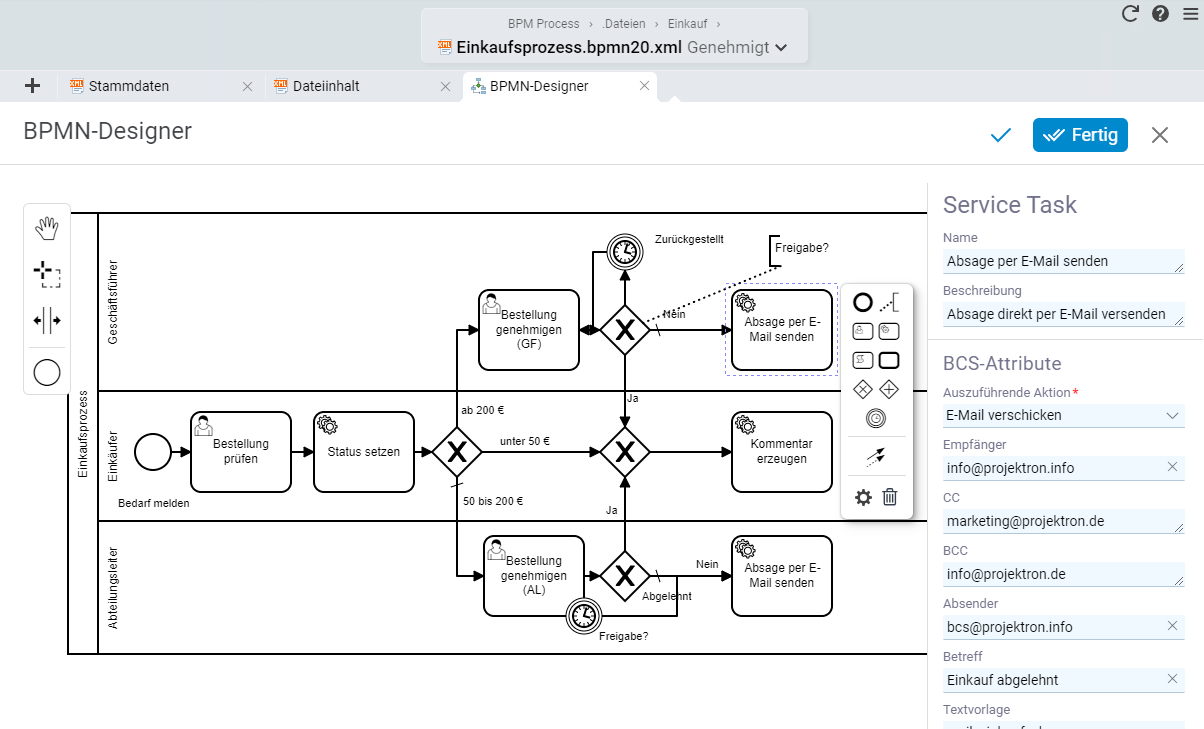Edit the CC field
Screen dimensions: 1204x729
tap(1063, 521)
